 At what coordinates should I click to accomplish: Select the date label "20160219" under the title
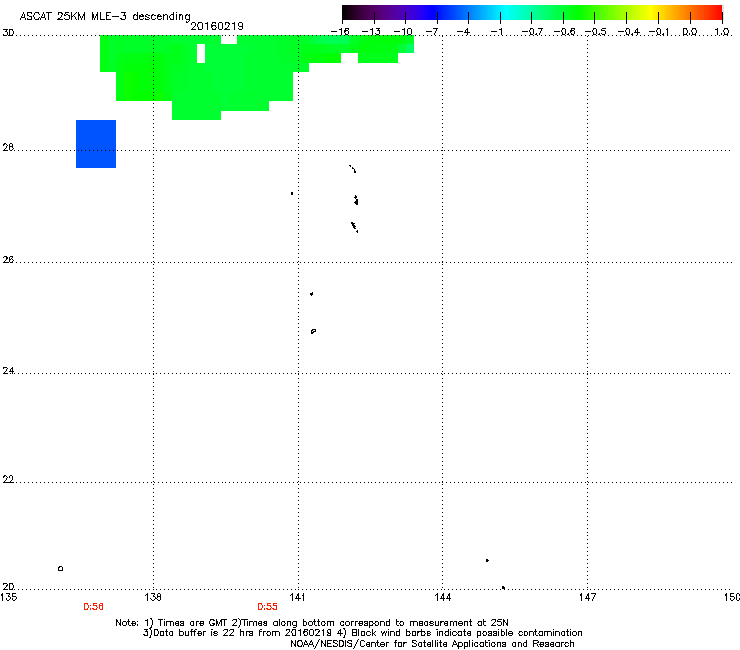(217, 26)
